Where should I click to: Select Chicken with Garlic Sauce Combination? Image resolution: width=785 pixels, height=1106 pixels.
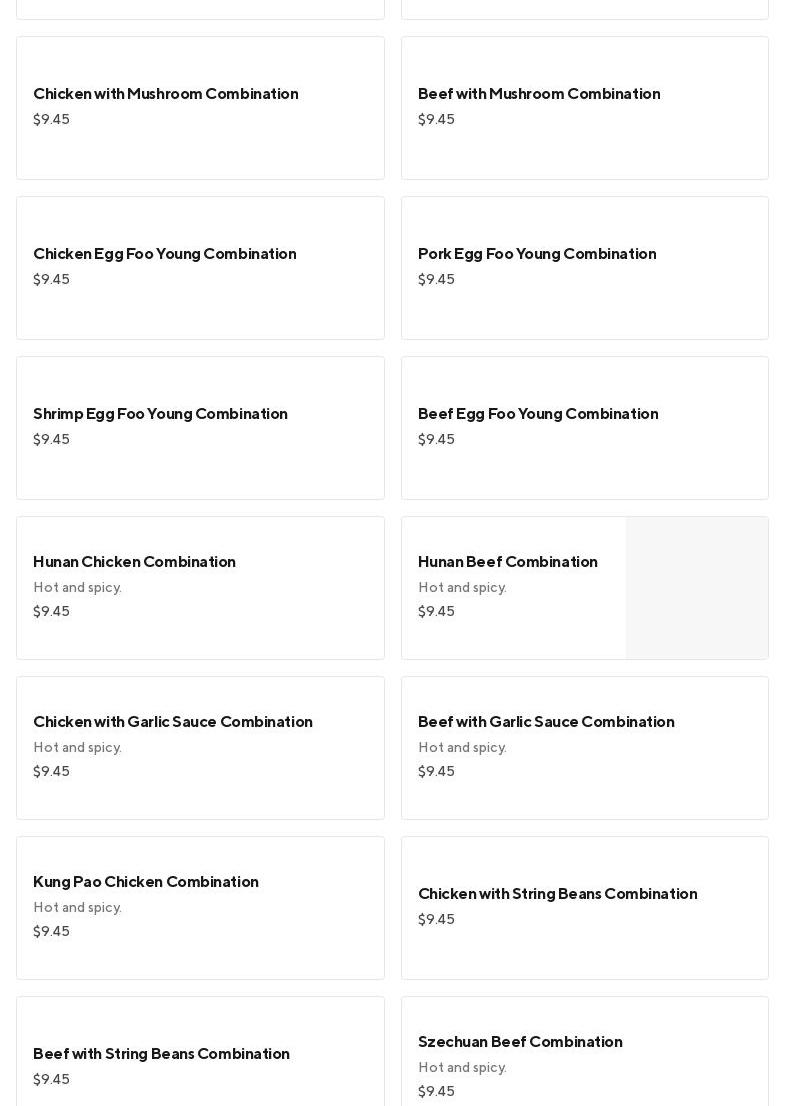tap(173, 722)
